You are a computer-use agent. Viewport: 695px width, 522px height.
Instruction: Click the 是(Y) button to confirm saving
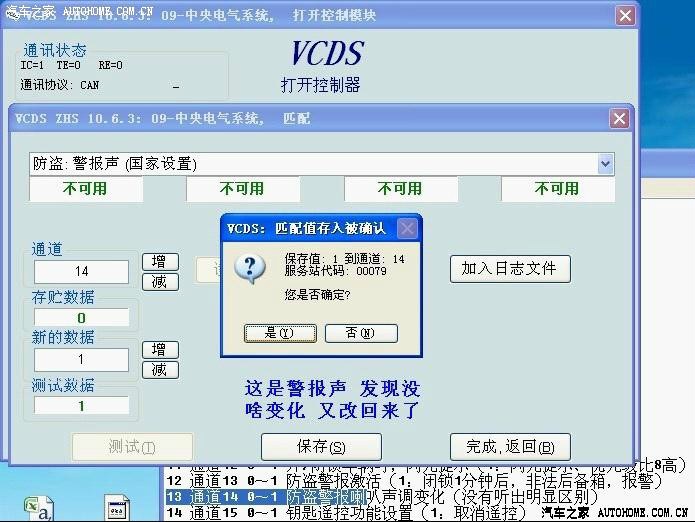pyautogui.click(x=273, y=333)
